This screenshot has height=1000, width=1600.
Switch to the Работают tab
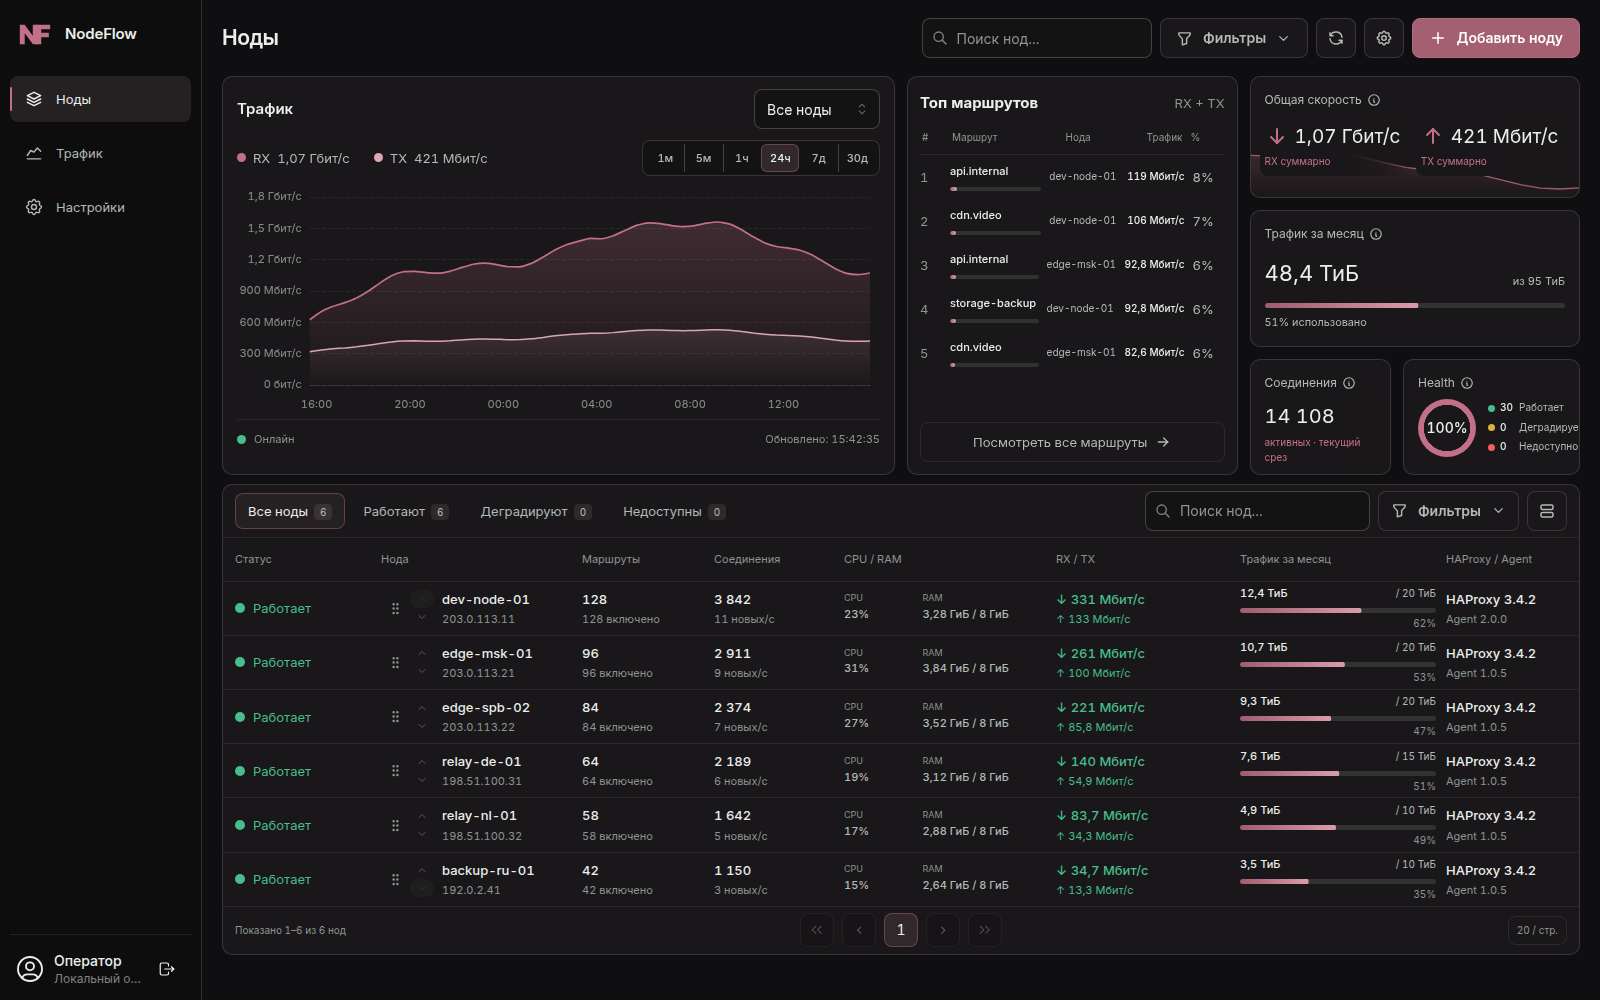click(405, 511)
